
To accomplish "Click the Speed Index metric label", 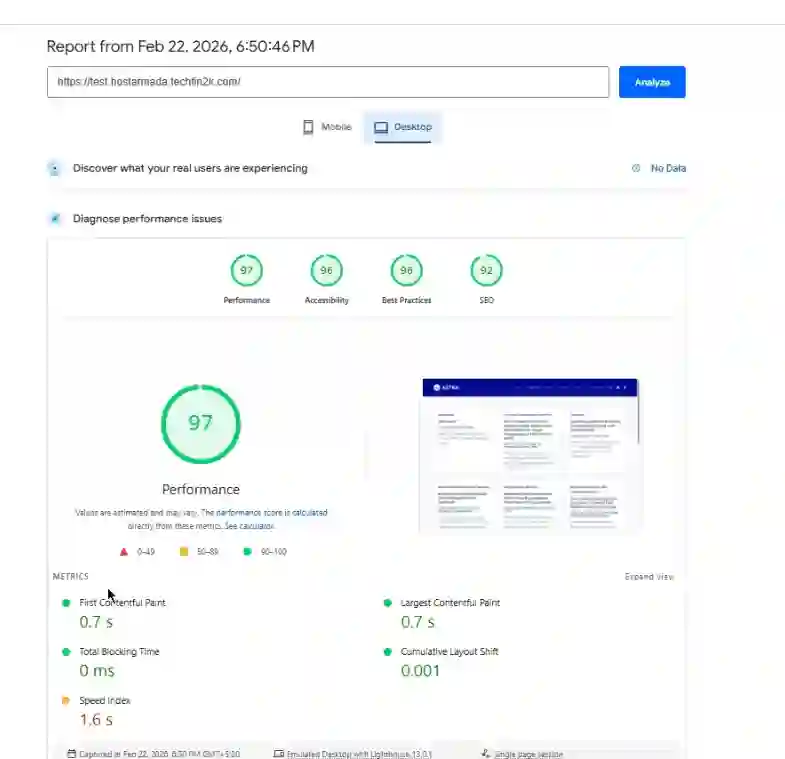I will point(105,701).
